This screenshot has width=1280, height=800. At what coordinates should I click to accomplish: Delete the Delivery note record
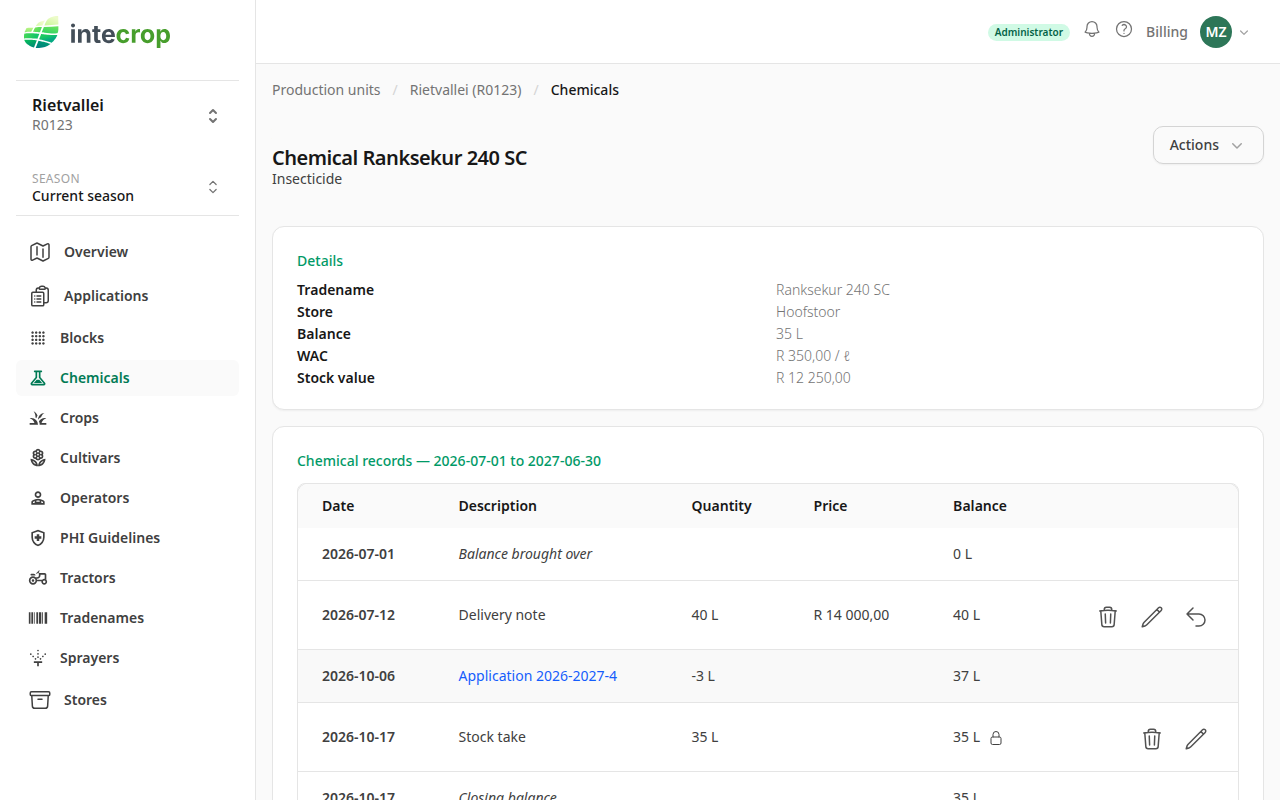pyautogui.click(x=1108, y=617)
